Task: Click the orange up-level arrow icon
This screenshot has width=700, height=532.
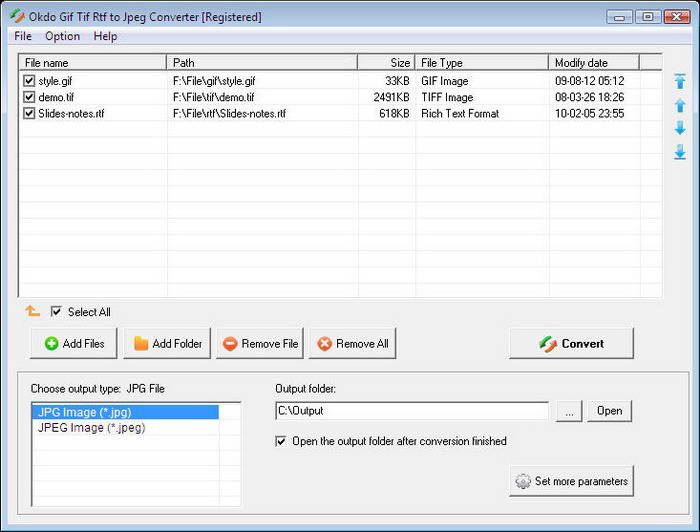Action: pyautogui.click(x=33, y=311)
